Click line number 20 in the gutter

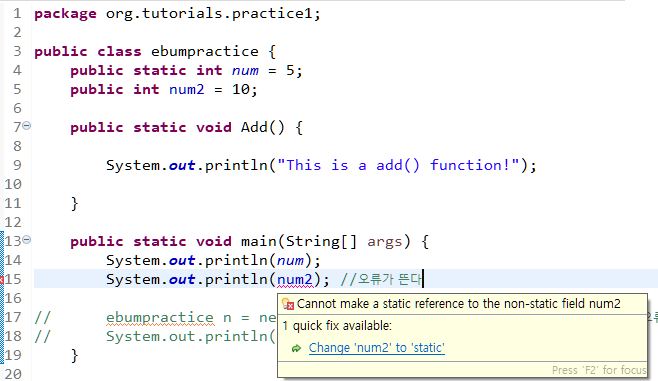click(x=13, y=374)
